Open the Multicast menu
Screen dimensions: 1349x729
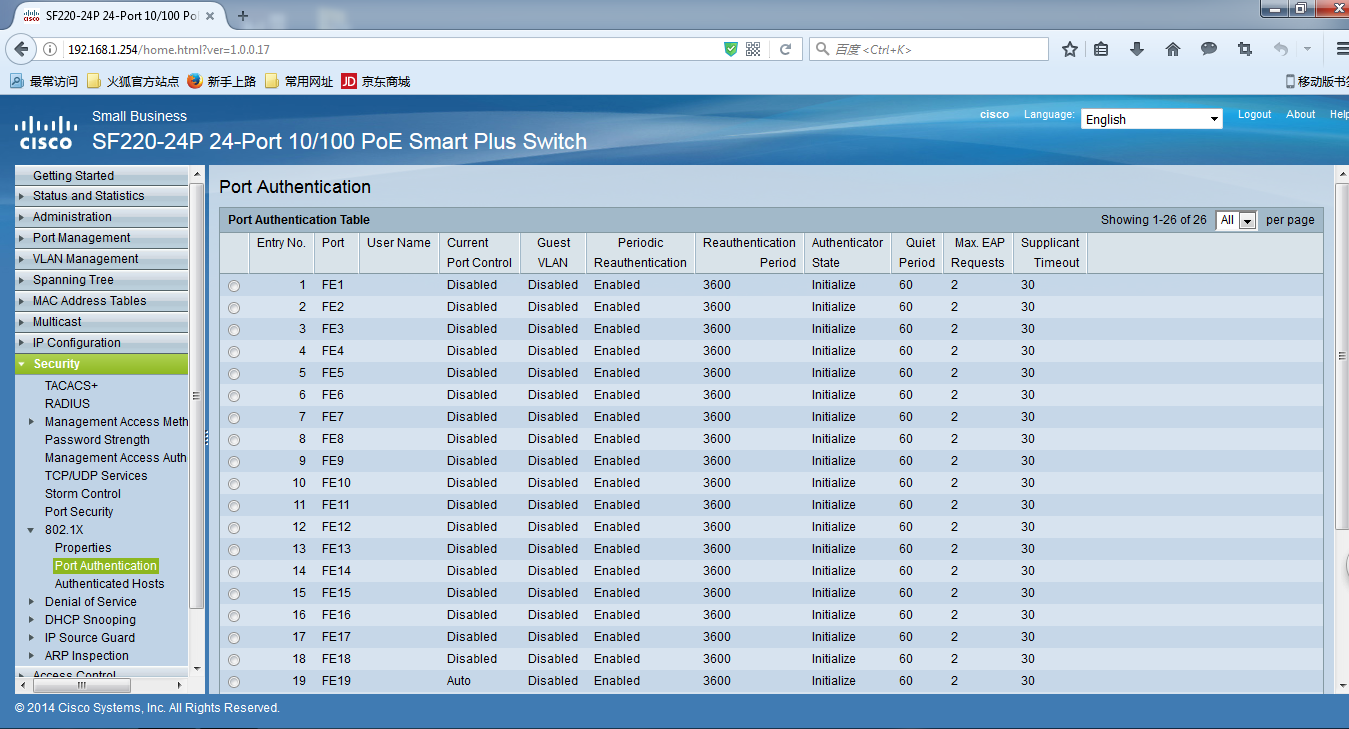(x=101, y=322)
